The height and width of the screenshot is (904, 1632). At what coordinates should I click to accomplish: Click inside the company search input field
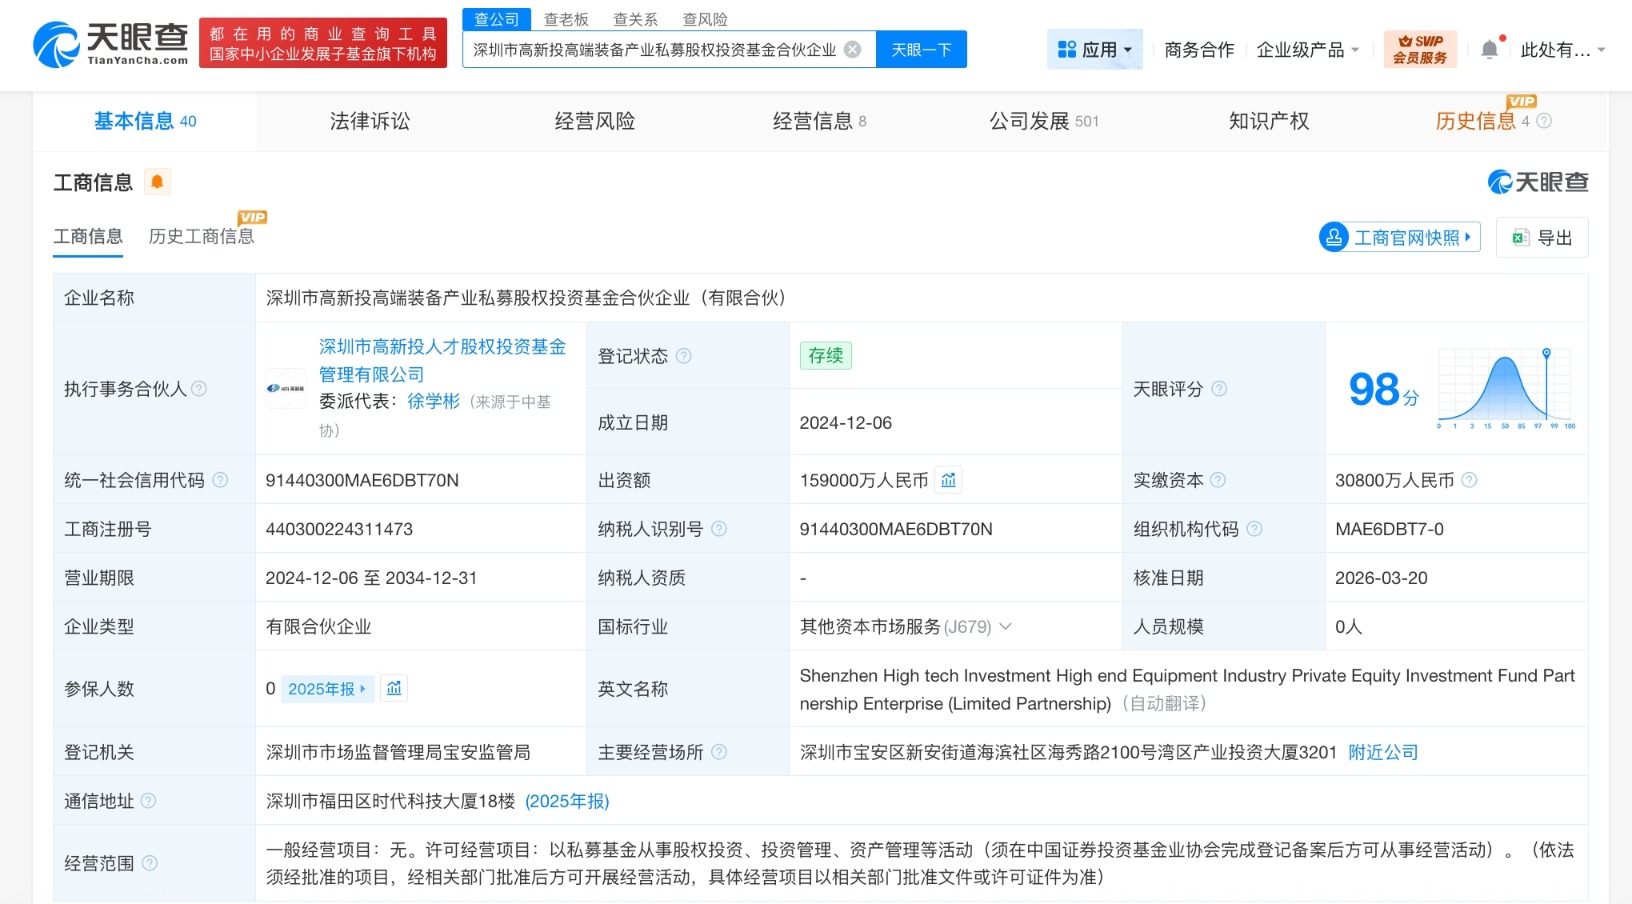point(650,49)
